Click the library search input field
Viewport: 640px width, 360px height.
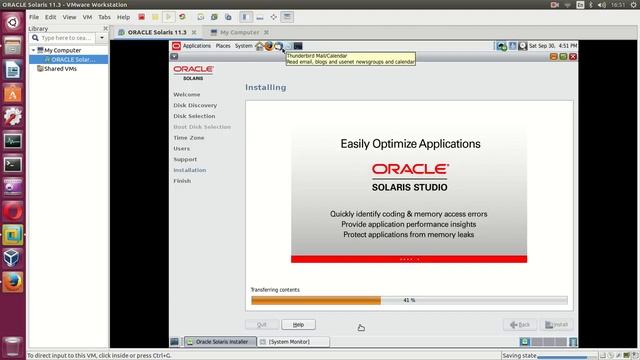click(62, 38)
